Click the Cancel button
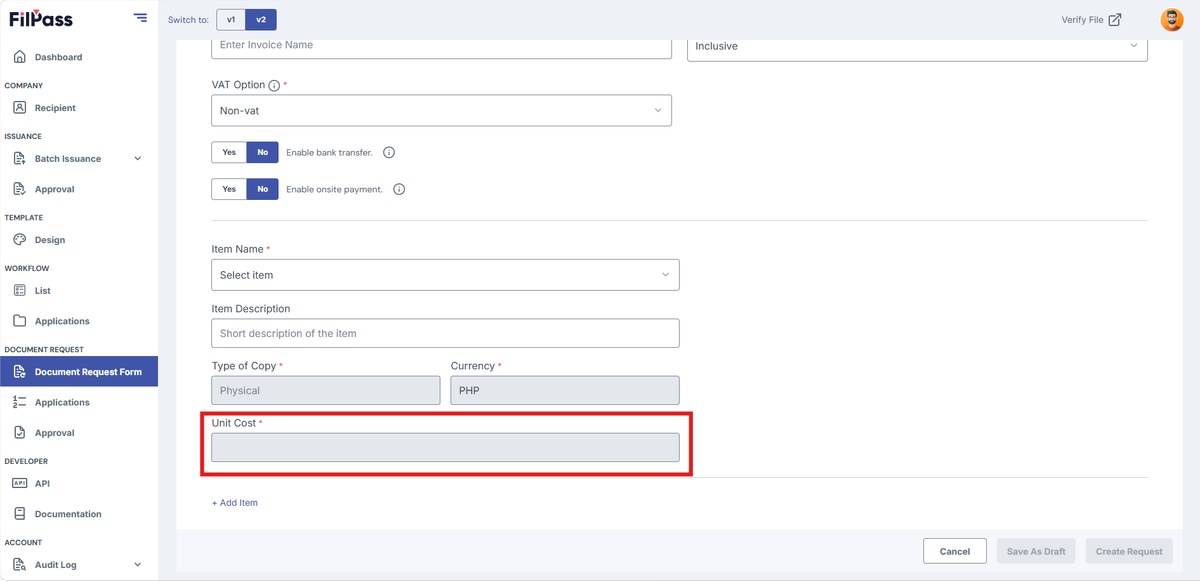Image resolution: width=1200 pixels, height=582 pixels. click(955, 551)
